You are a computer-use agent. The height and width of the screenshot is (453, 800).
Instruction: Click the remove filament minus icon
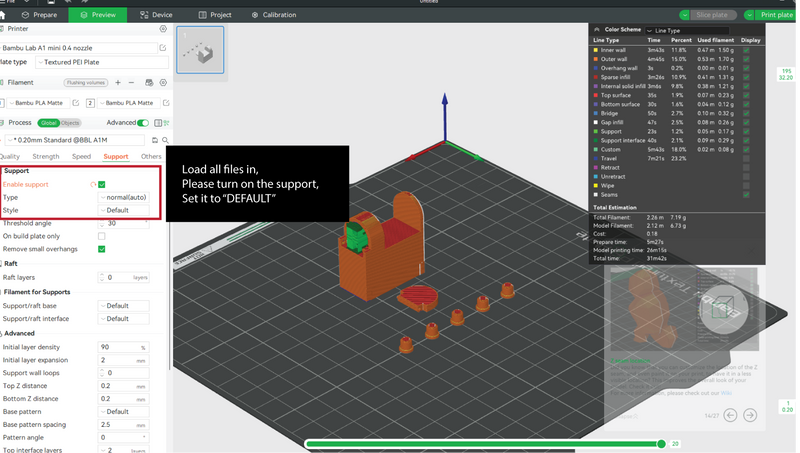(131, 82)
